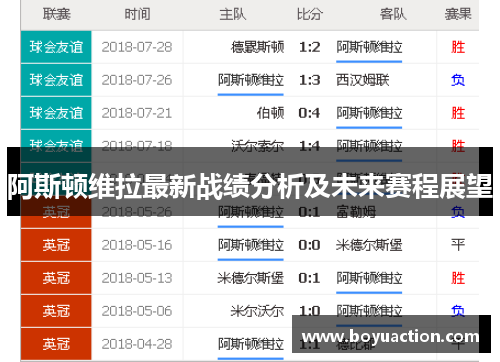Click the date 2018-07-28

[137, 47]
